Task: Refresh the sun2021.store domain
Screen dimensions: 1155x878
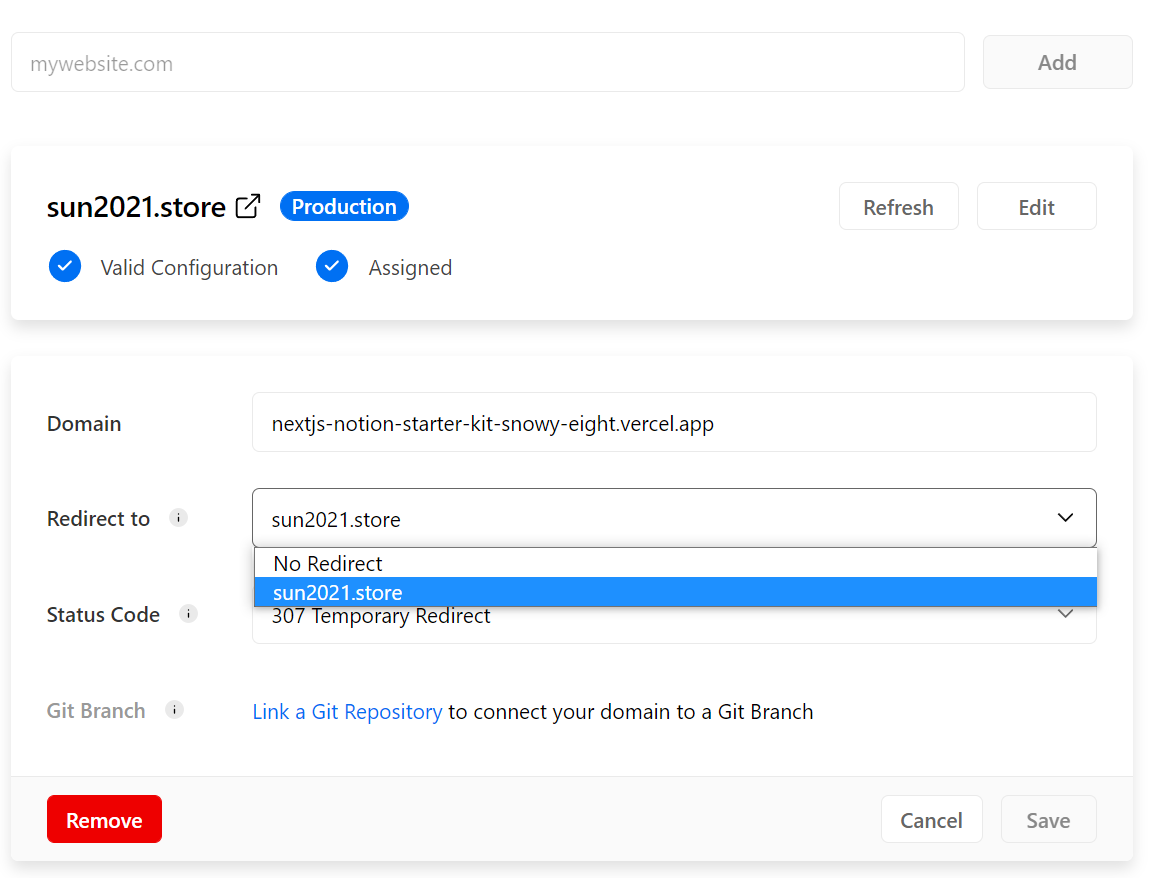Action: pyautogui.click(x=898, y=207)
